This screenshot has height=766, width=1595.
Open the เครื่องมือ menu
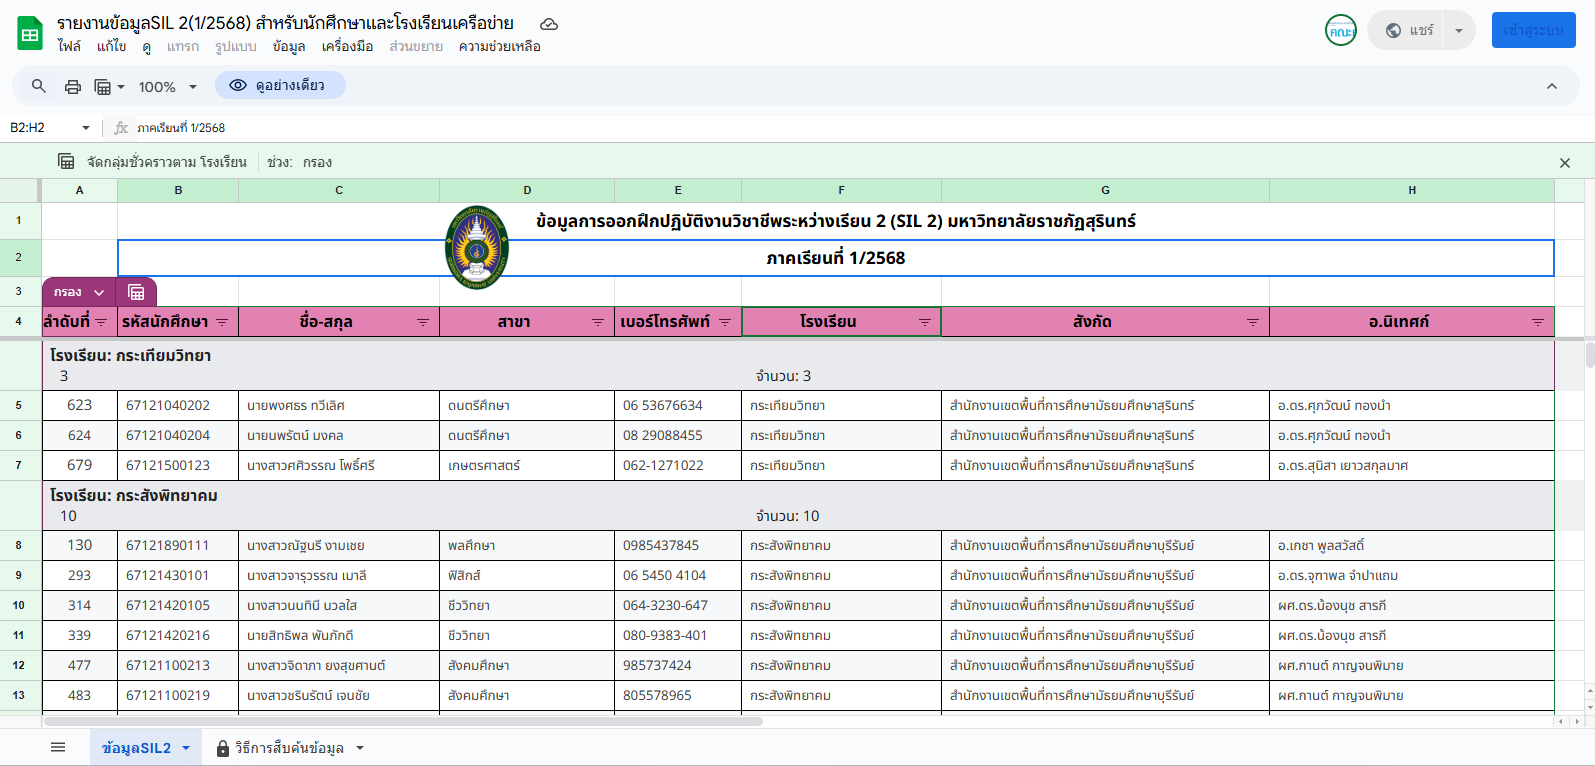point(347,46)
